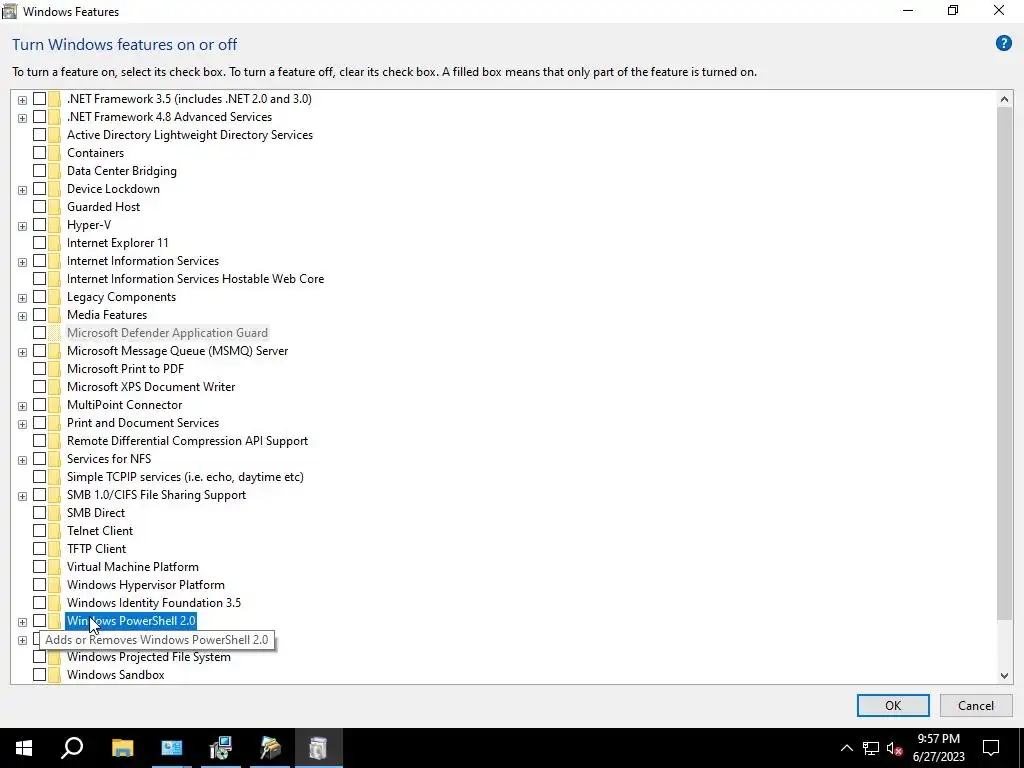Select Microsoft Defender Application Guard row
The image size is (1024, 768).
coord(167,333)
